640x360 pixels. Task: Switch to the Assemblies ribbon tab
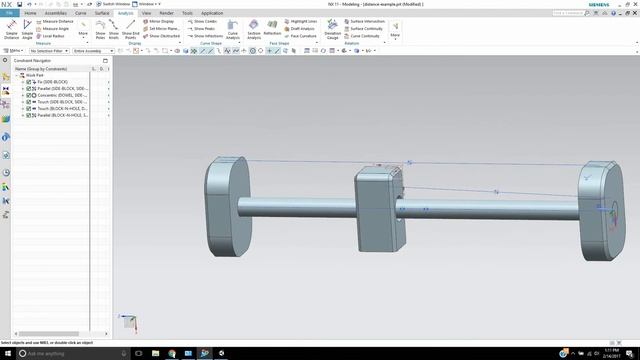(x=56, y=13)
